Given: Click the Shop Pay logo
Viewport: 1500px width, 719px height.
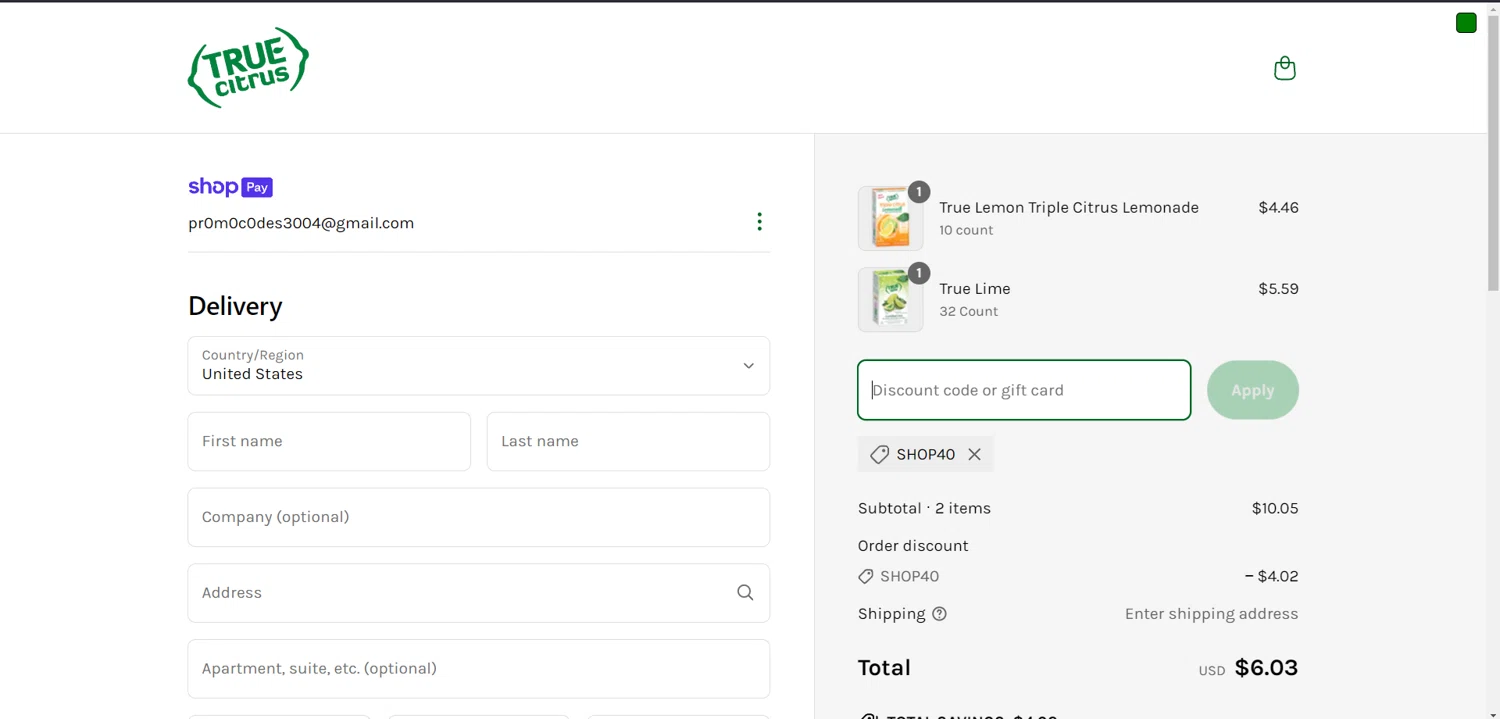Looking at the screenshot, I should point(230,187).
